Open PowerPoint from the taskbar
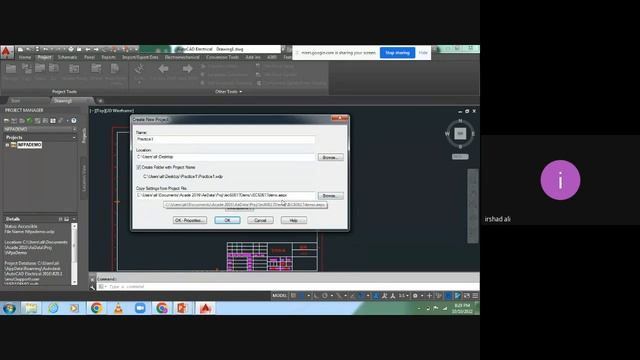The width and height of the screenshot is (640, 360). pyautogui.click(x=182, y=308)
